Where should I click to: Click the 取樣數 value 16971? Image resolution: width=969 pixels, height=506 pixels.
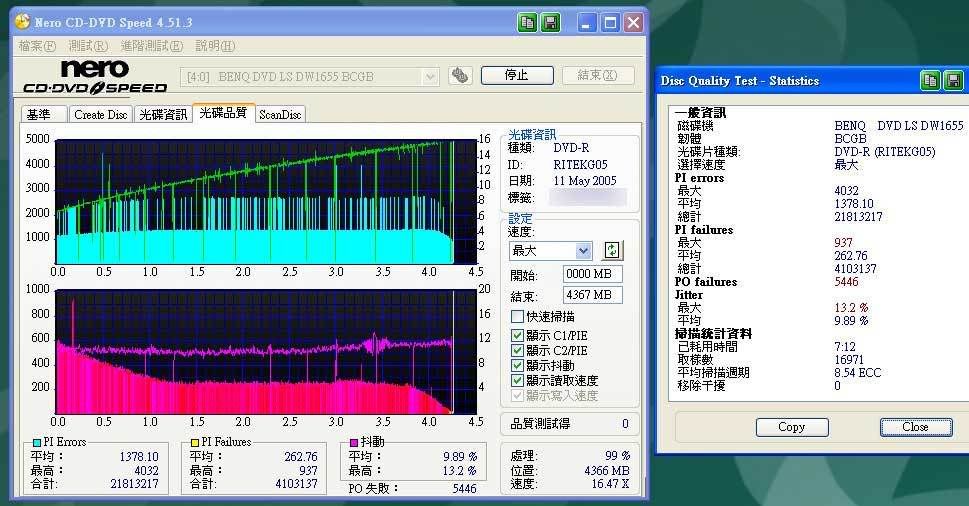coord(849,360)
